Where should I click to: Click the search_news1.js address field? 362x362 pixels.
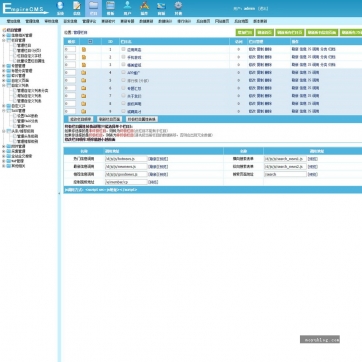pyautogui.click(x=285, y=159)
